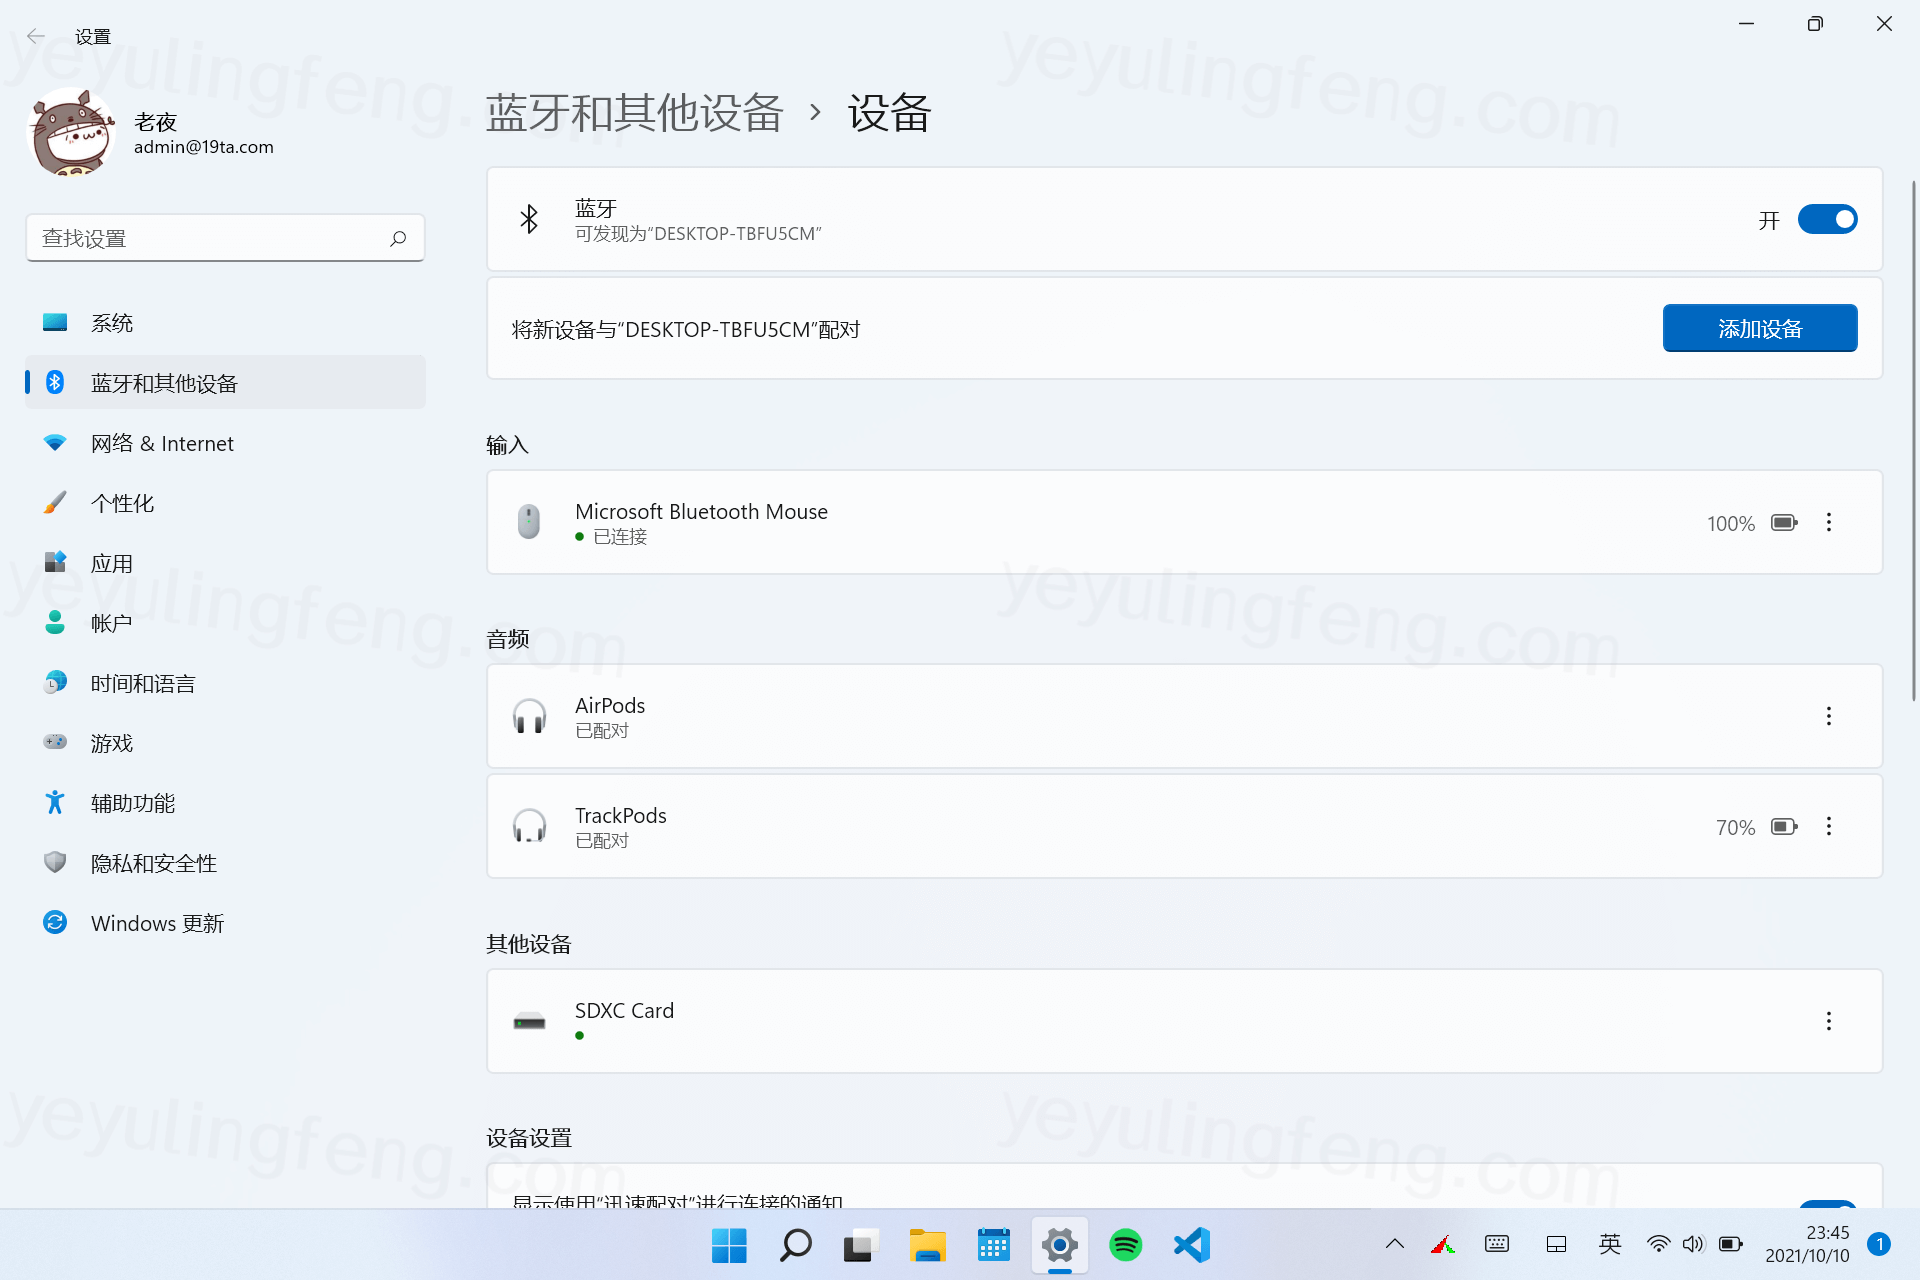Open Windows 更新 in the sidebar
This screenshot has height=1280, width=1920.
click(x=157, y=923)
